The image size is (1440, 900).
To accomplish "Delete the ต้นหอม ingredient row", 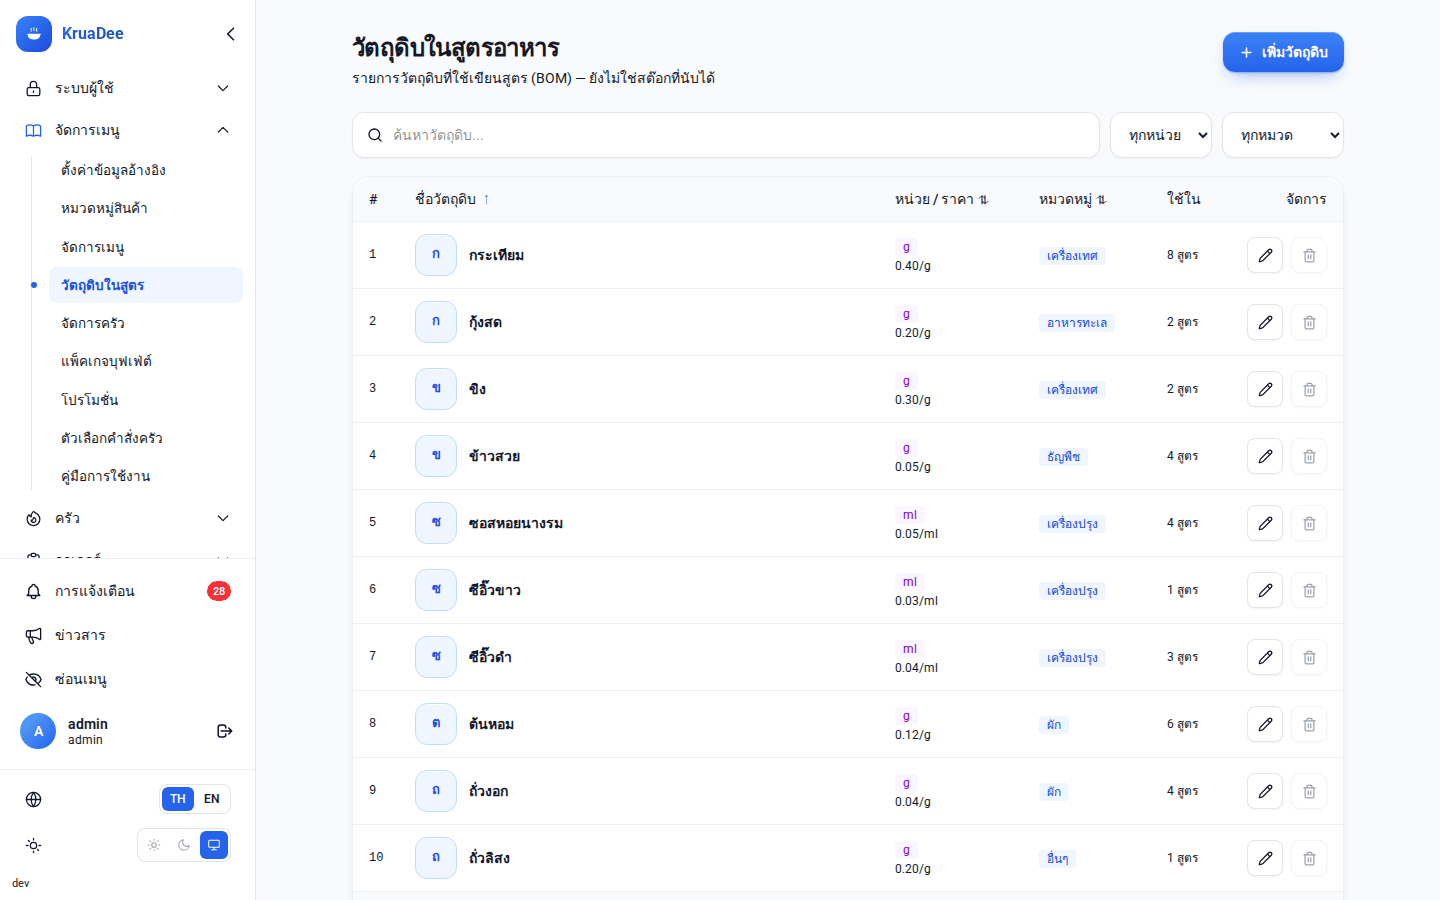I will 1309,724.
